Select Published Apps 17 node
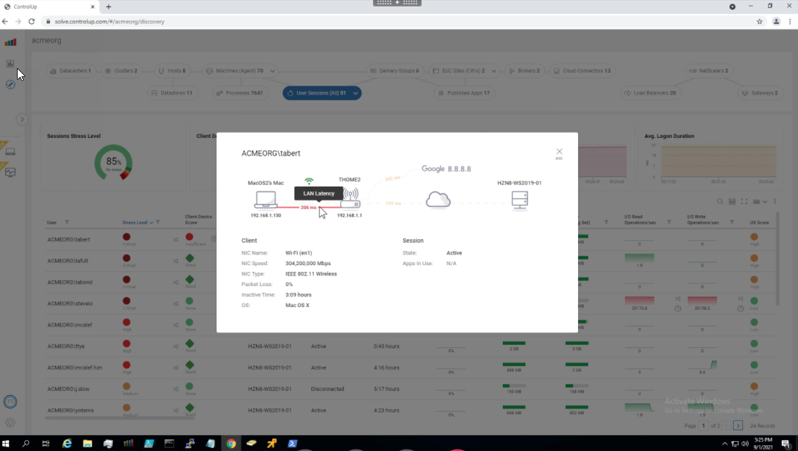The image size is (798, 451). [x=464, y=93]
